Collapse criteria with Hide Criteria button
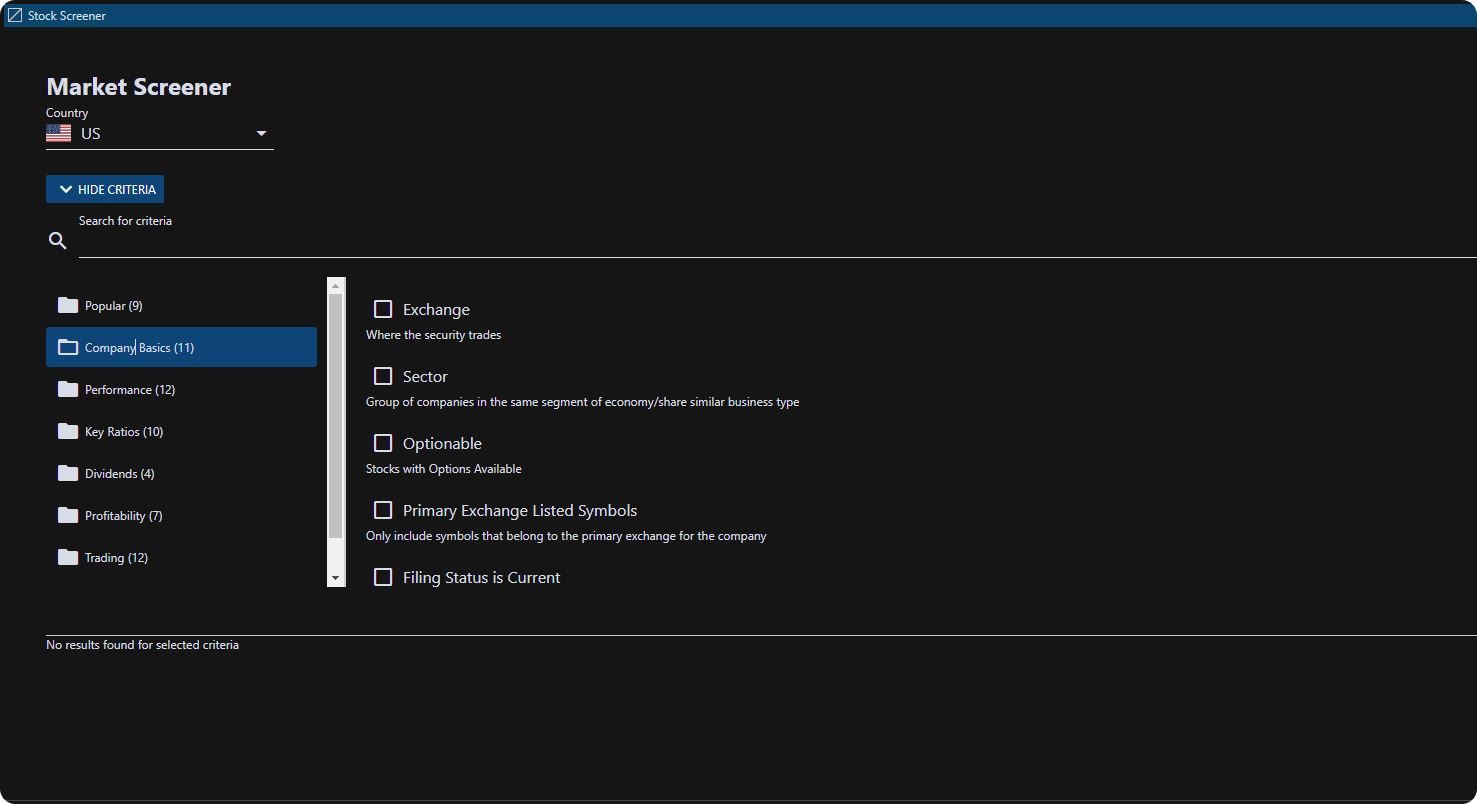Image resolution: width=1477 pixels, height=804 pixels. (x=105, y=189)
